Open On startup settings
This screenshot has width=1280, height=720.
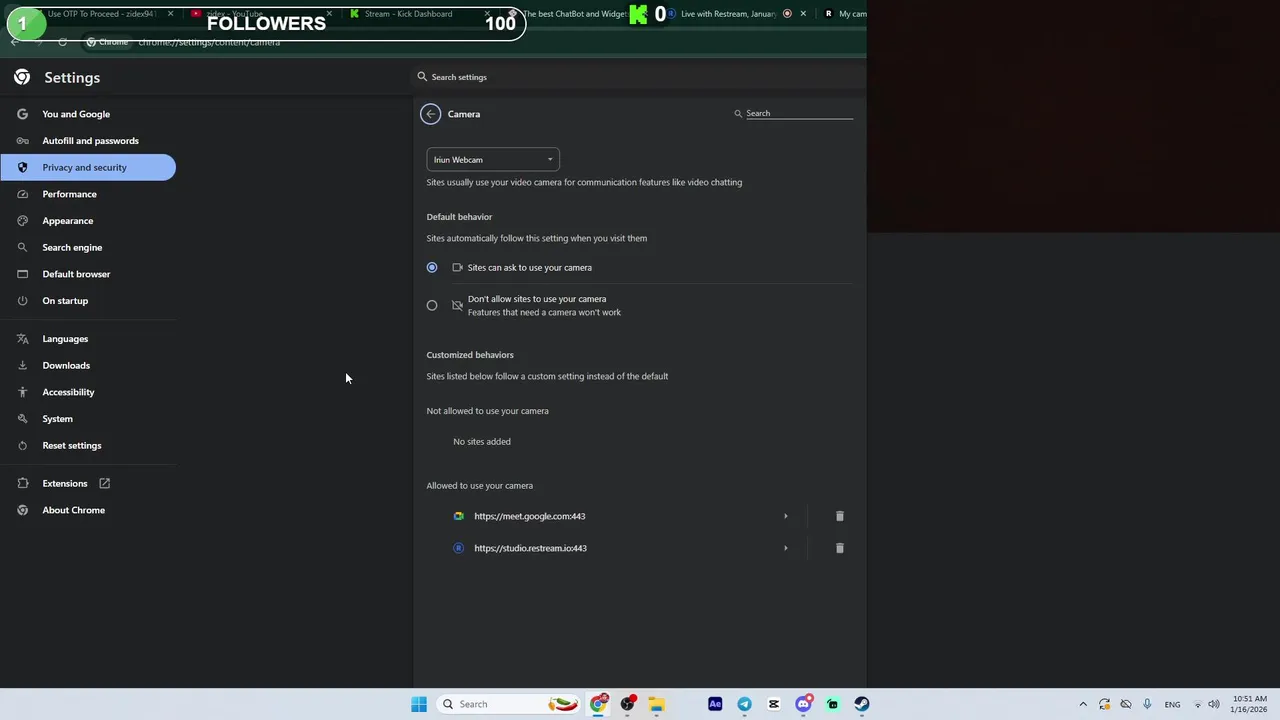pos(65,301)
